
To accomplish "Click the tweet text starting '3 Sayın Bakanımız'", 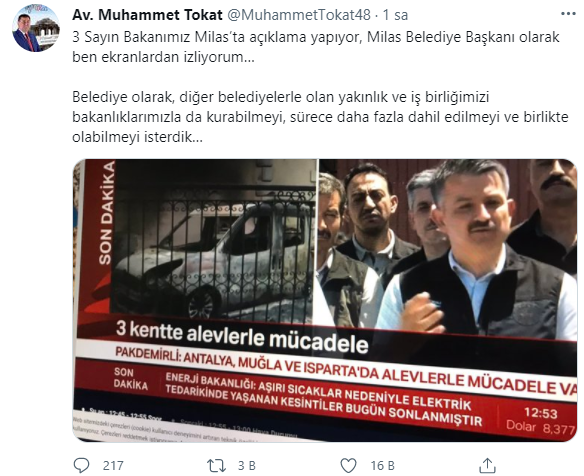I will tap(316, 47).
